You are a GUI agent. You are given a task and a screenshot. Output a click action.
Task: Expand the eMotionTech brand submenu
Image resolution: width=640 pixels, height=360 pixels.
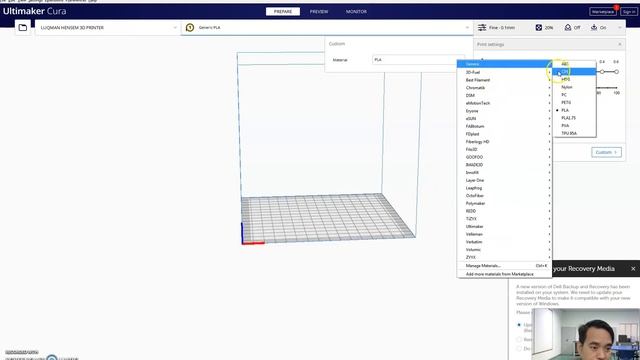coord(504,103)
